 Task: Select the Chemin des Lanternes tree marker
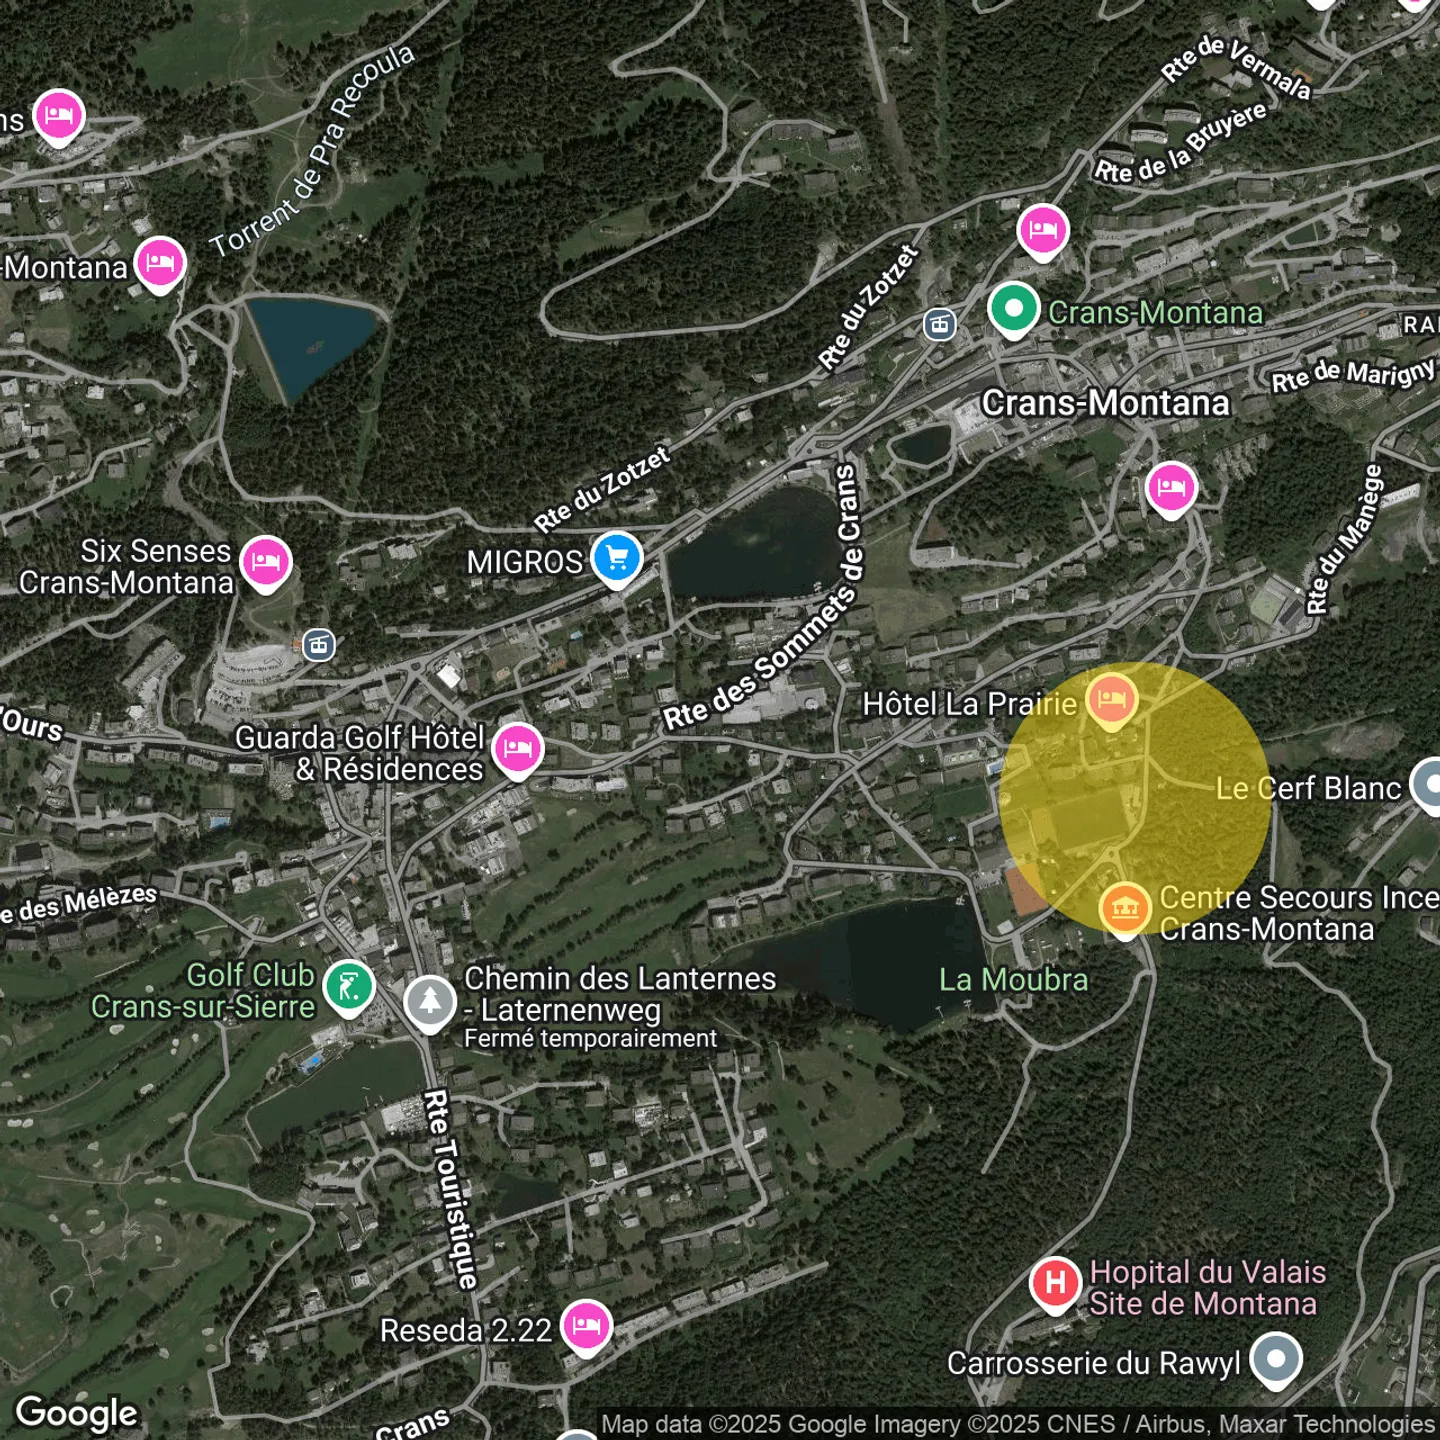430,1001
